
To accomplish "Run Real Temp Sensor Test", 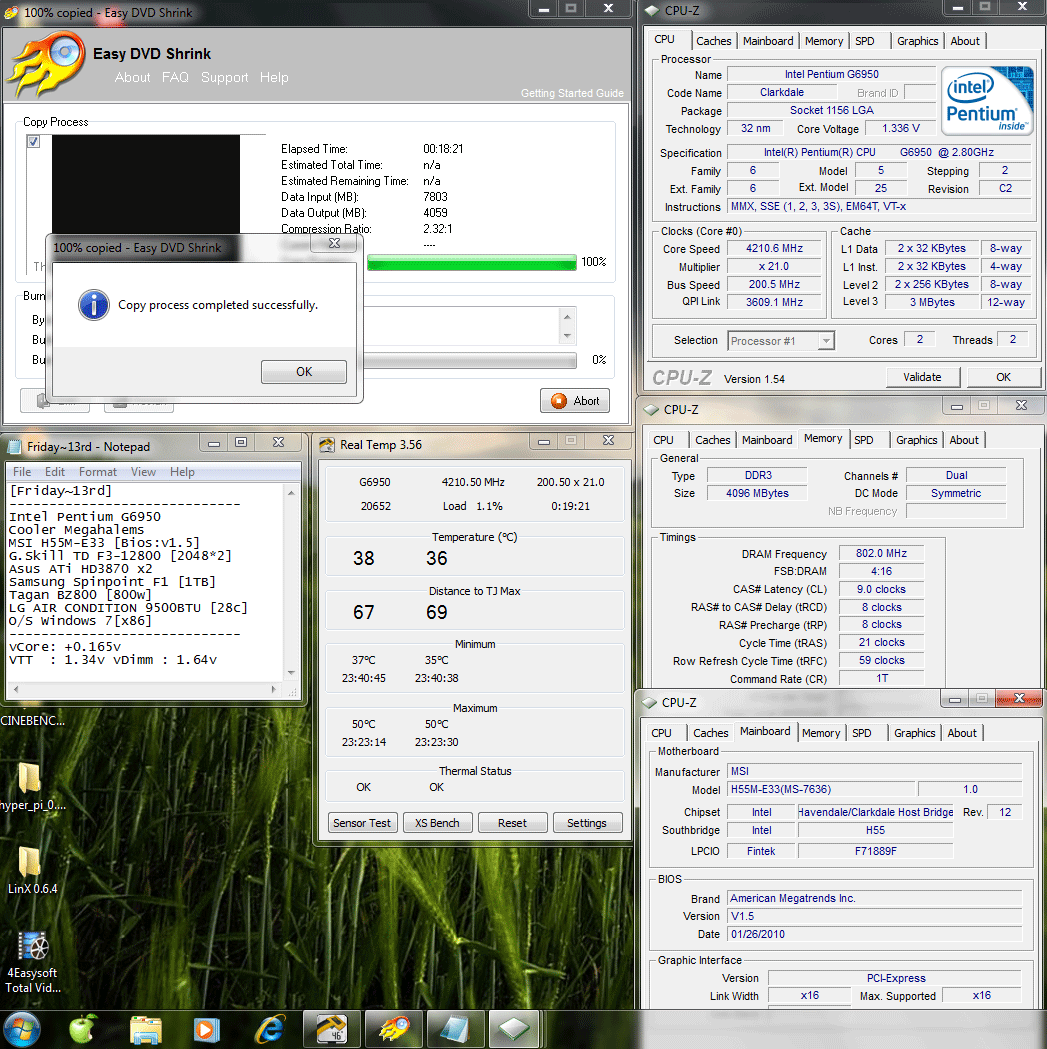I will tap(362, 823).
